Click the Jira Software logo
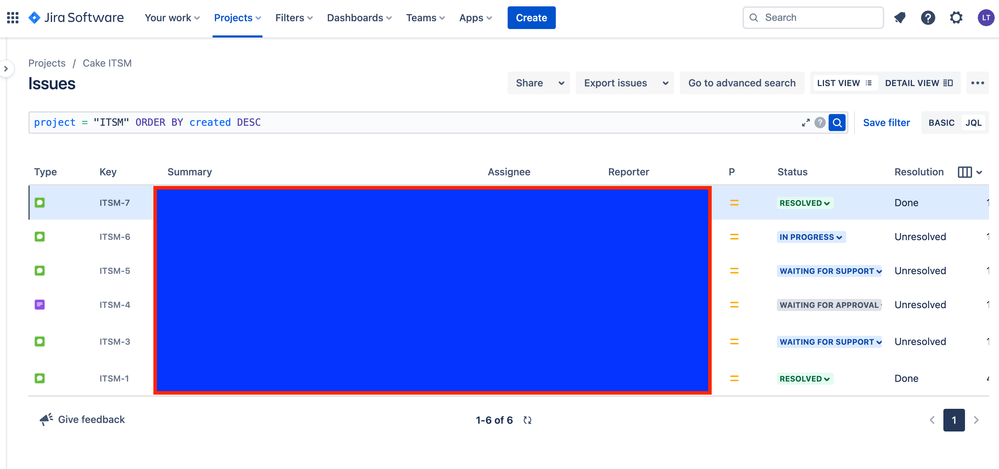Viewport: 999px width, 469px height. 76,18
